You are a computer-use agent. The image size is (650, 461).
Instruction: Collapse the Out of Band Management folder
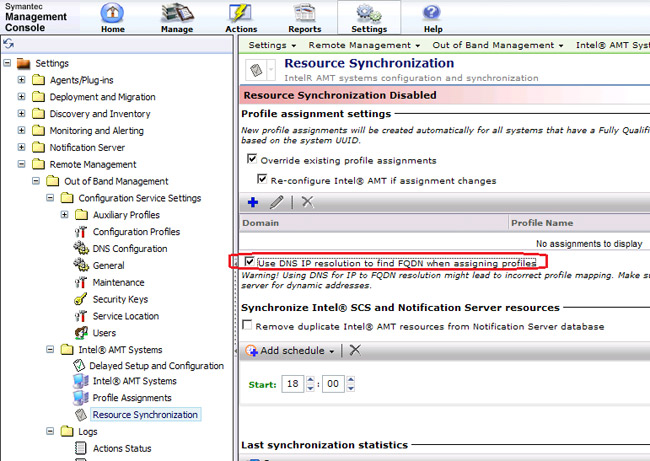tap(36, 181)
